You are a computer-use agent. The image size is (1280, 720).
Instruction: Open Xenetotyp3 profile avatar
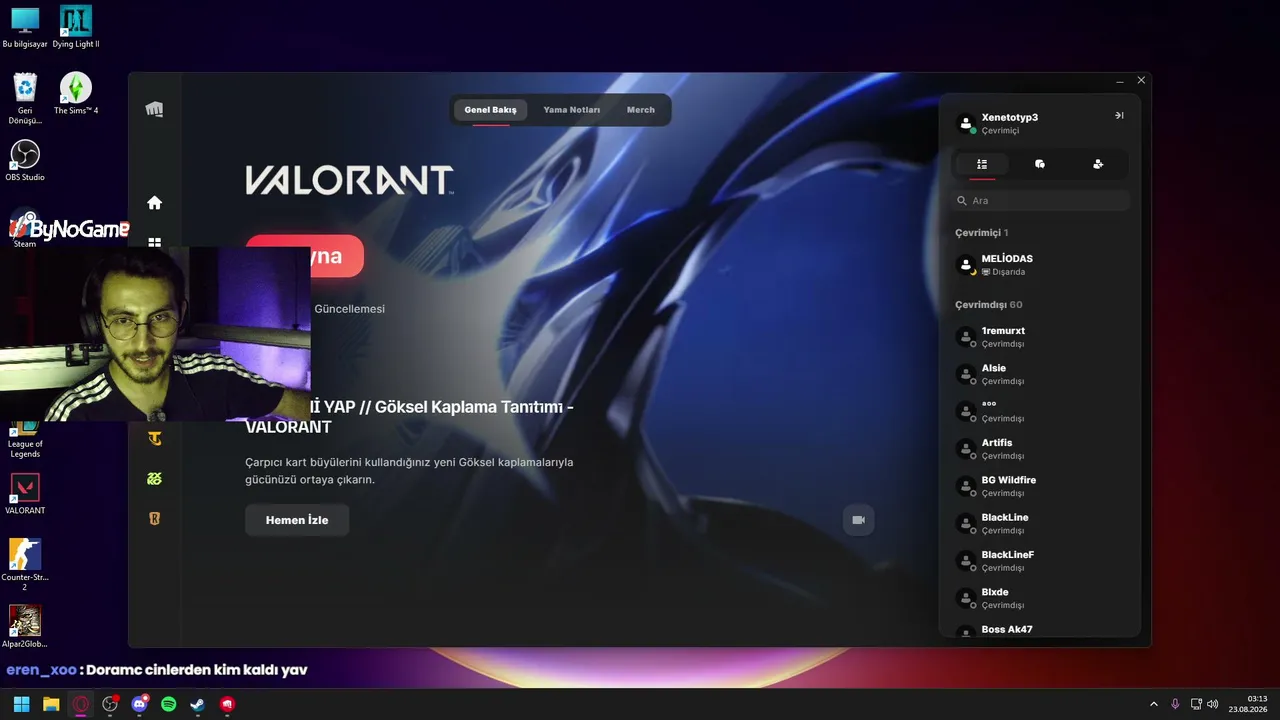coord(966,123)
